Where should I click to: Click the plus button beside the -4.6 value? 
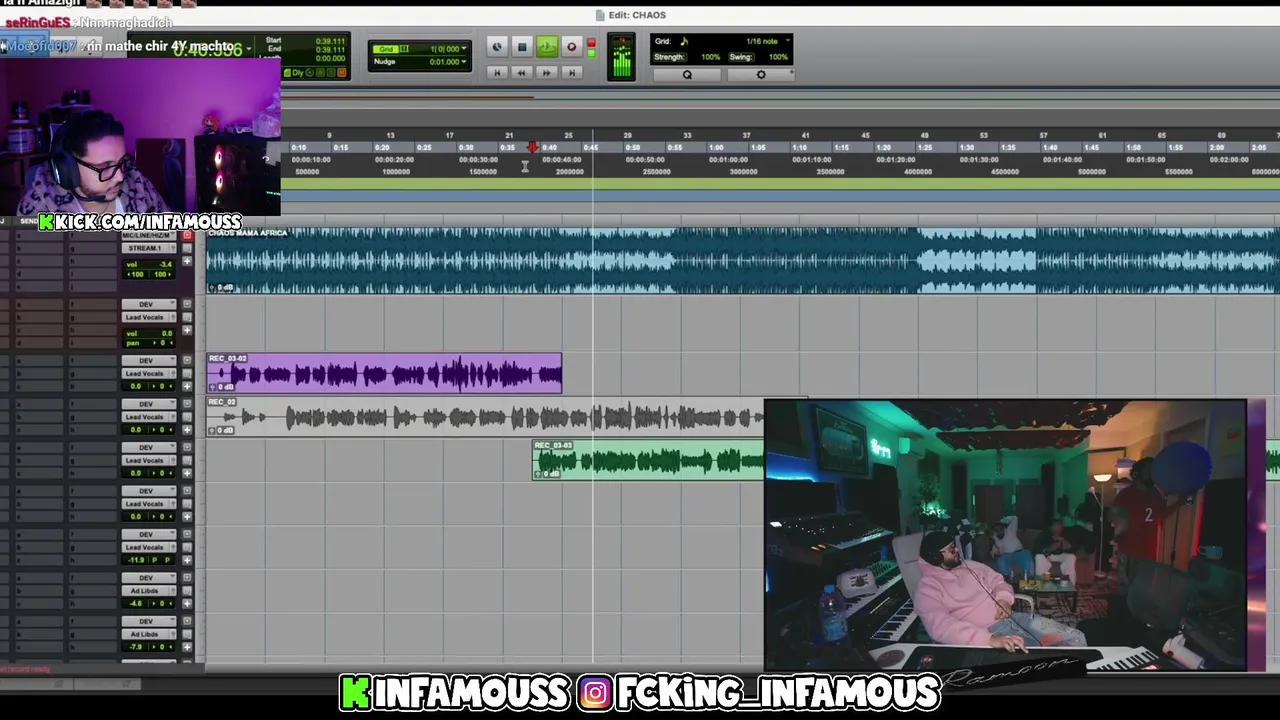[187, 604]
